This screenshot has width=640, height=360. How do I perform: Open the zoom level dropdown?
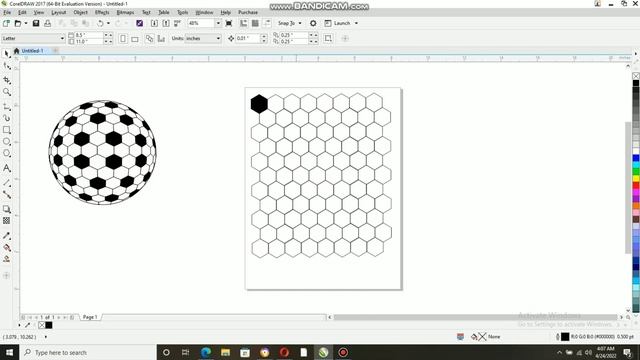(x=218, y=23)
